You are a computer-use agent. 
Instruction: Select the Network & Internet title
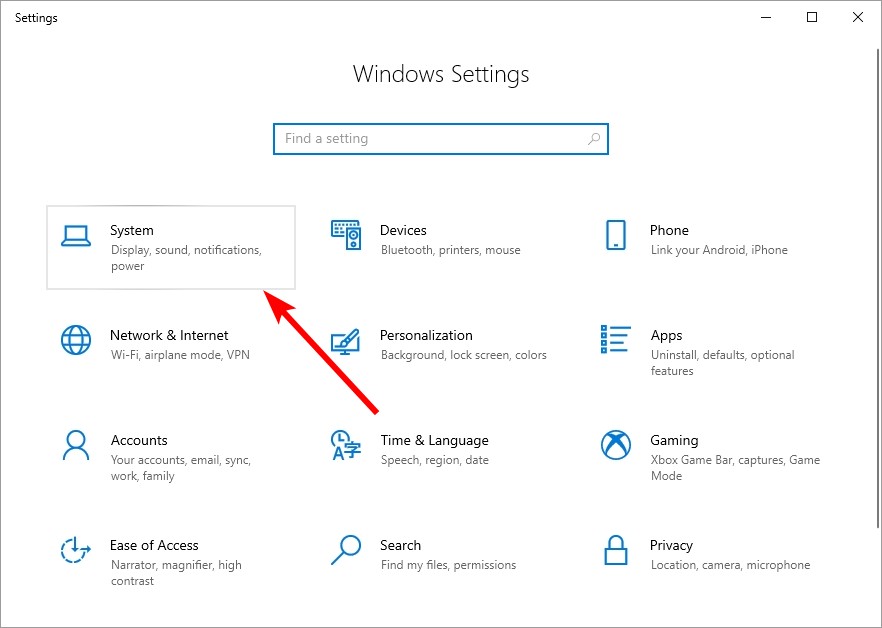[x=169, y=335]
